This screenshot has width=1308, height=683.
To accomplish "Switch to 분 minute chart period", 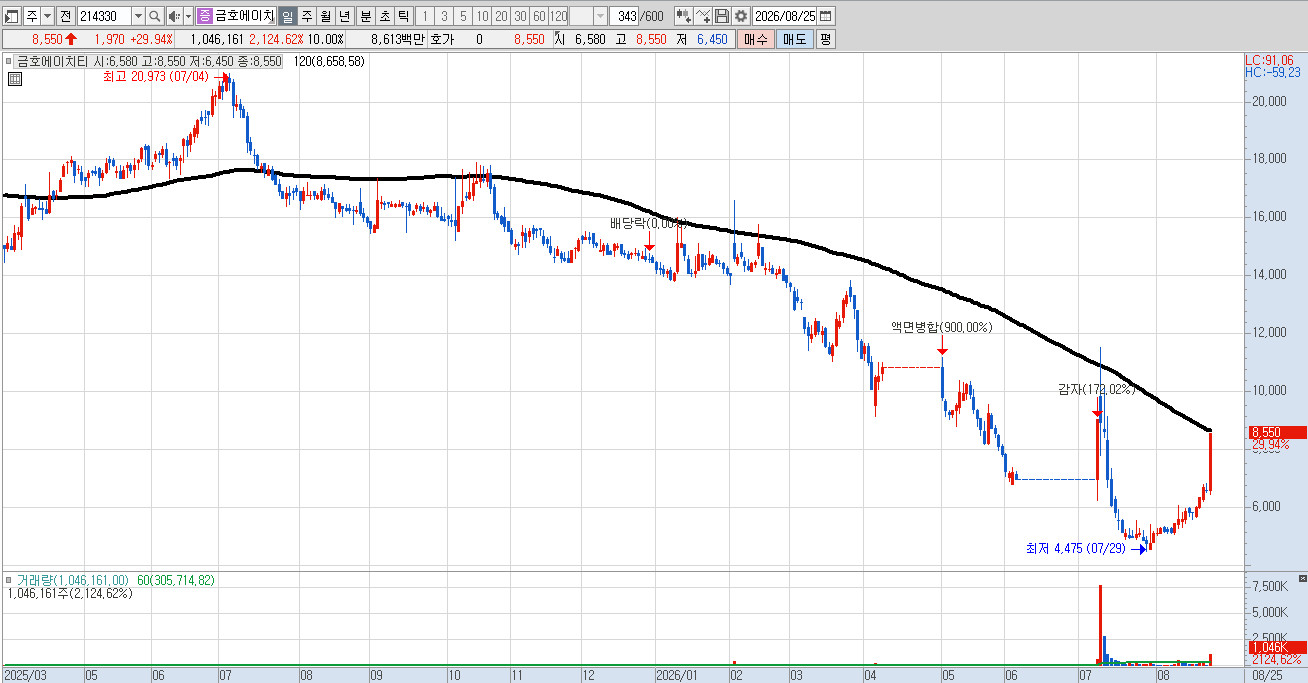I will coord(365,16).
